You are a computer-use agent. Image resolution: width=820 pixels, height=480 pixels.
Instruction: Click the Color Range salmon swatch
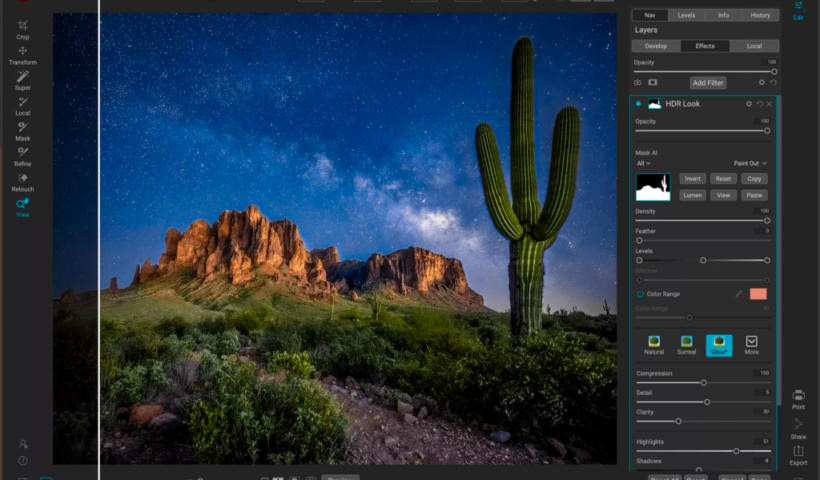click(x=758, y=294)
